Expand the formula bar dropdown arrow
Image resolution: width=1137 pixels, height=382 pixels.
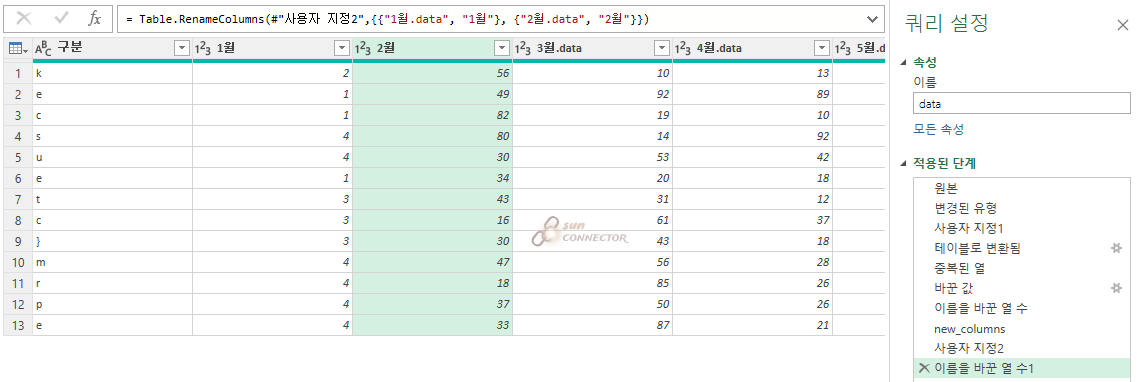tap(871, 19)
